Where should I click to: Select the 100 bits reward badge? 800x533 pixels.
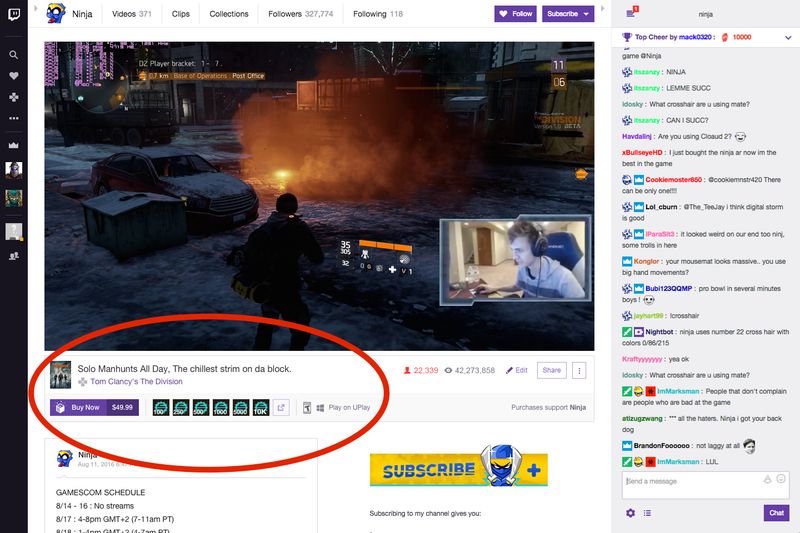click(x=161, y=408)
